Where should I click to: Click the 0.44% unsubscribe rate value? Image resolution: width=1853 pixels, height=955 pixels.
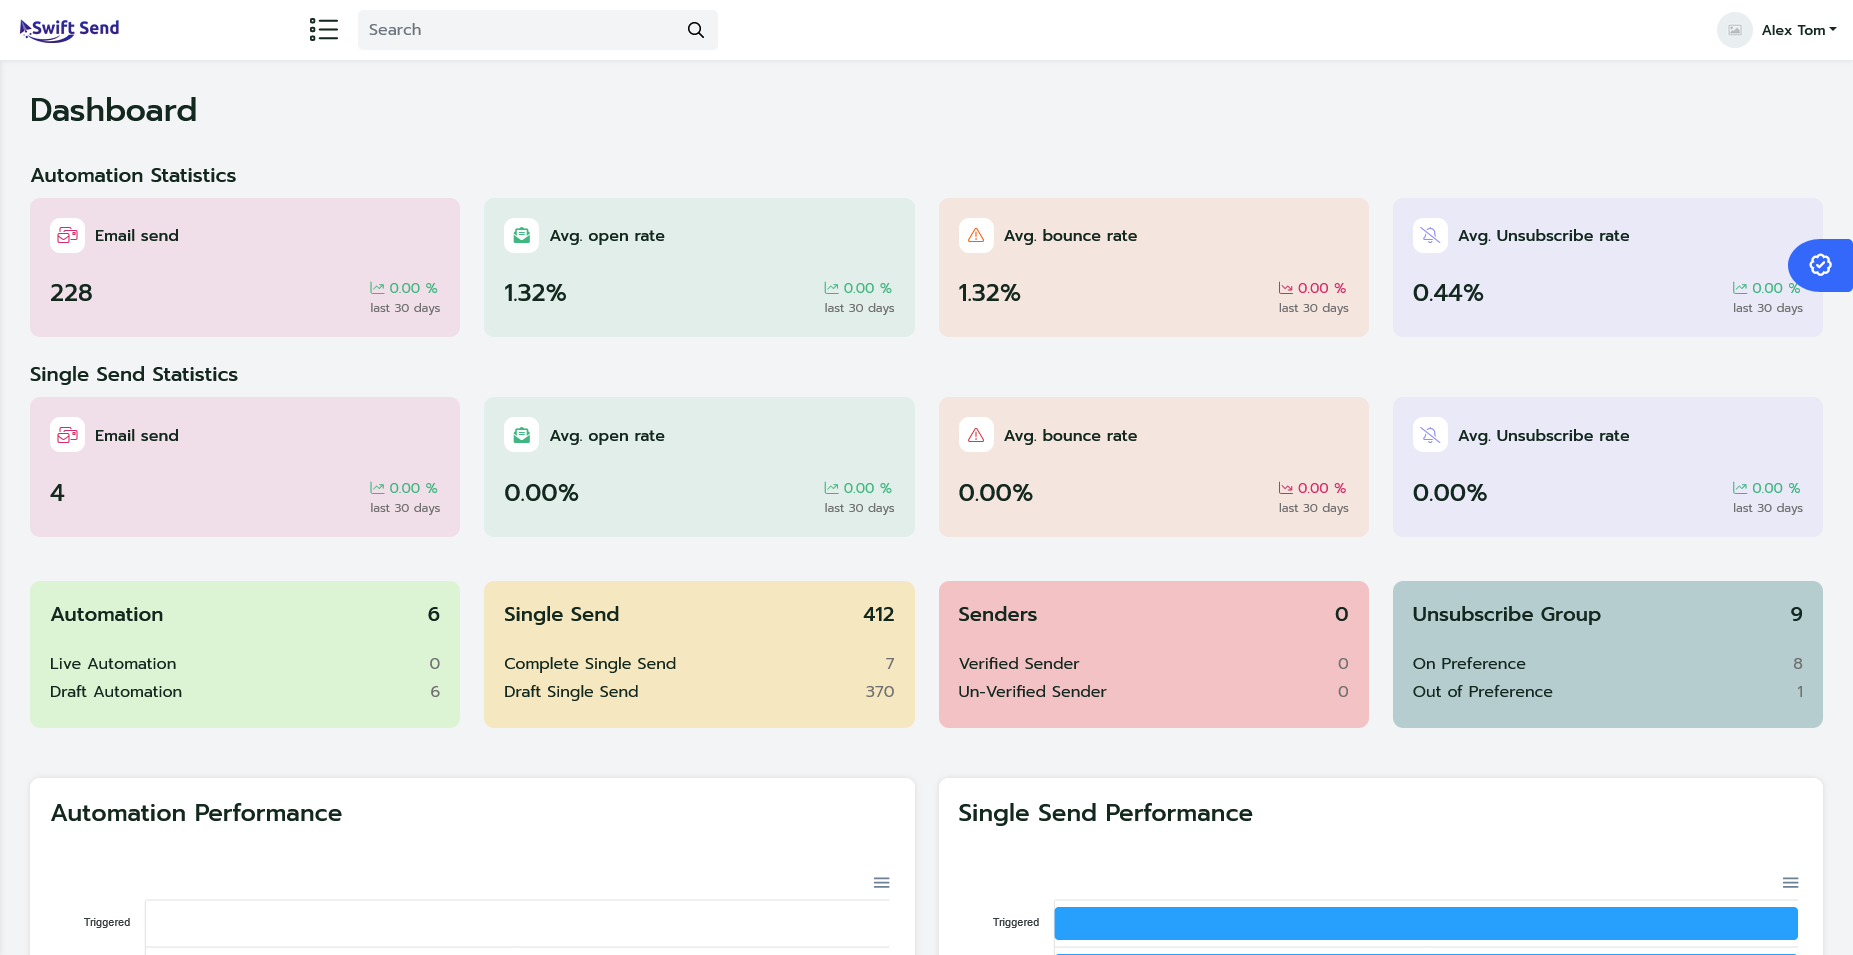click(1448, 293)
